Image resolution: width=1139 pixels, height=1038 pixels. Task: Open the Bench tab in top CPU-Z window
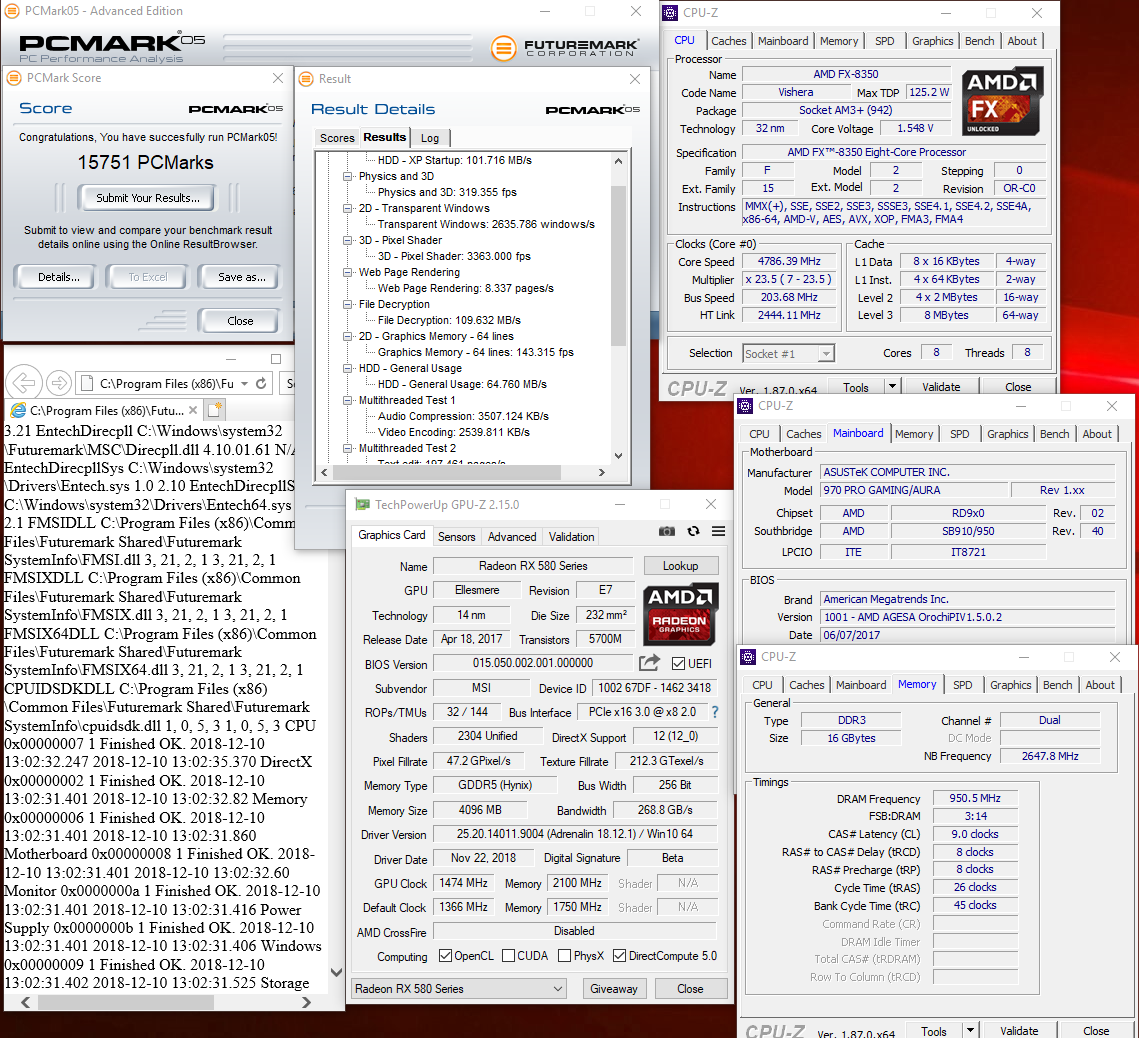[x=979, y=41]
